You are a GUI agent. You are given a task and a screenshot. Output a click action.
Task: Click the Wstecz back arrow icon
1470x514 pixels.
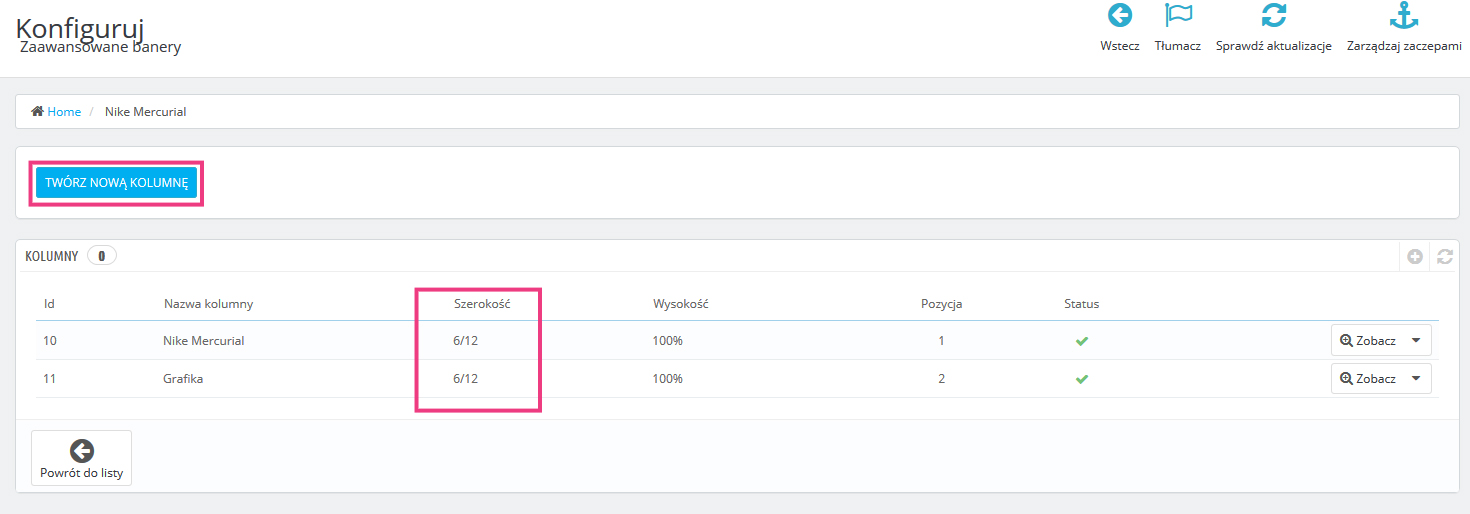click(1119, 17)
